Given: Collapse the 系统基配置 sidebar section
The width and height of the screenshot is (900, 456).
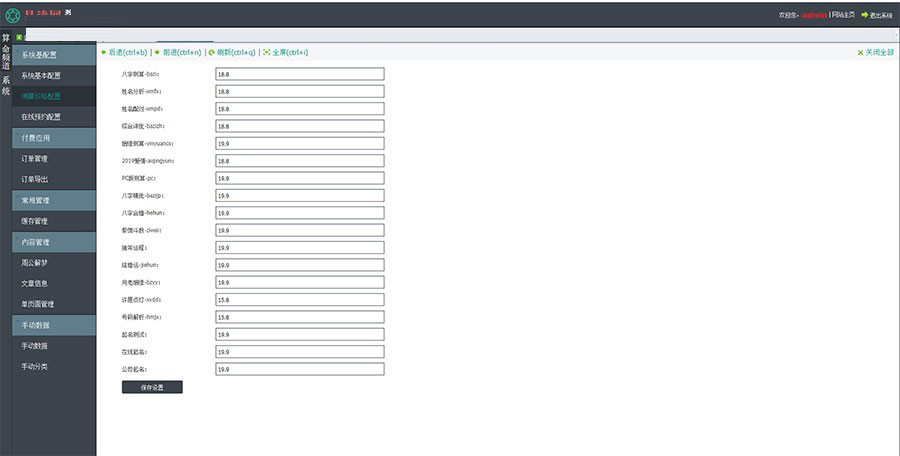Looking at the screenshot, I should (54, 55).
